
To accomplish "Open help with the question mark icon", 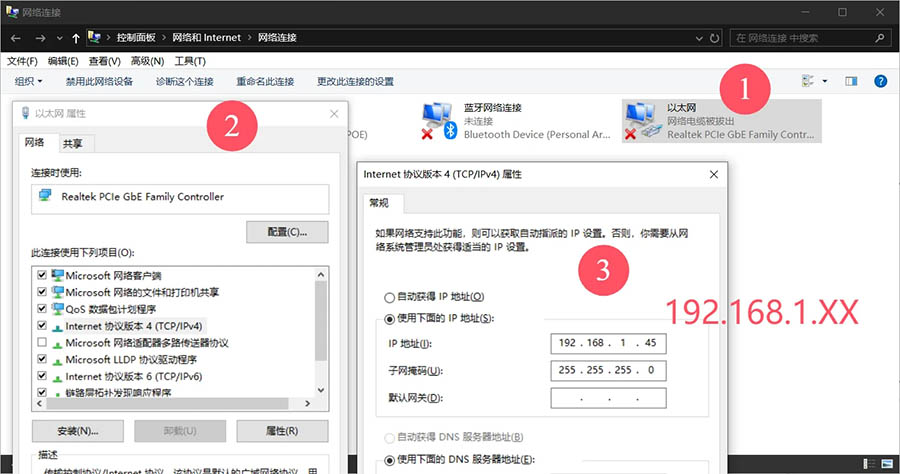I will (880, 81).
